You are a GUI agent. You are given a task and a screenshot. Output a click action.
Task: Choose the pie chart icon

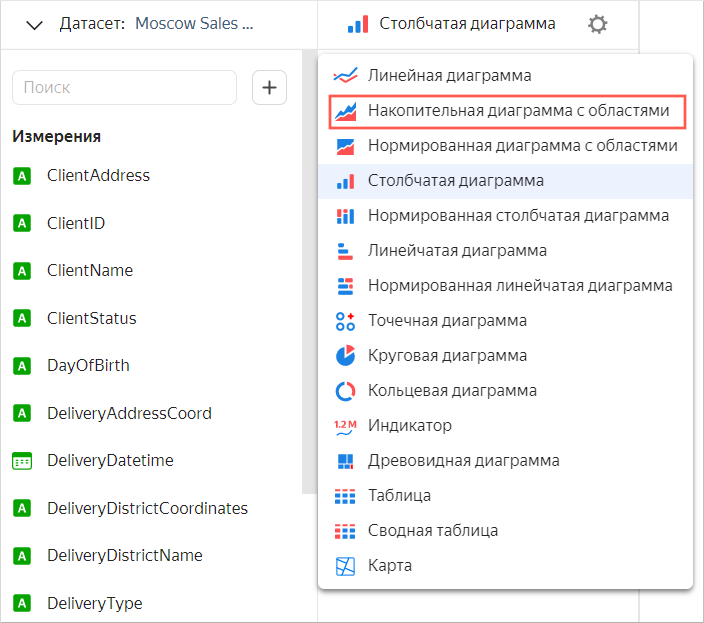click(x=345, y=356)
